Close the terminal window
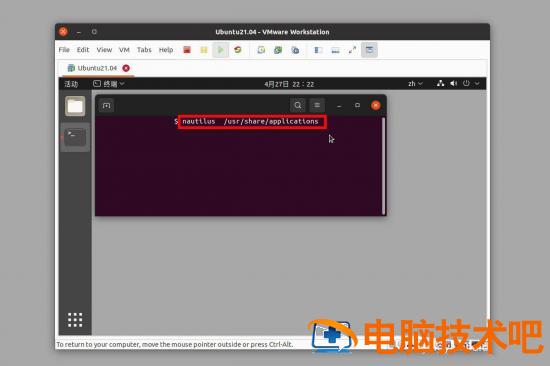The image size is (550, 366). click(x=376, y=105)
